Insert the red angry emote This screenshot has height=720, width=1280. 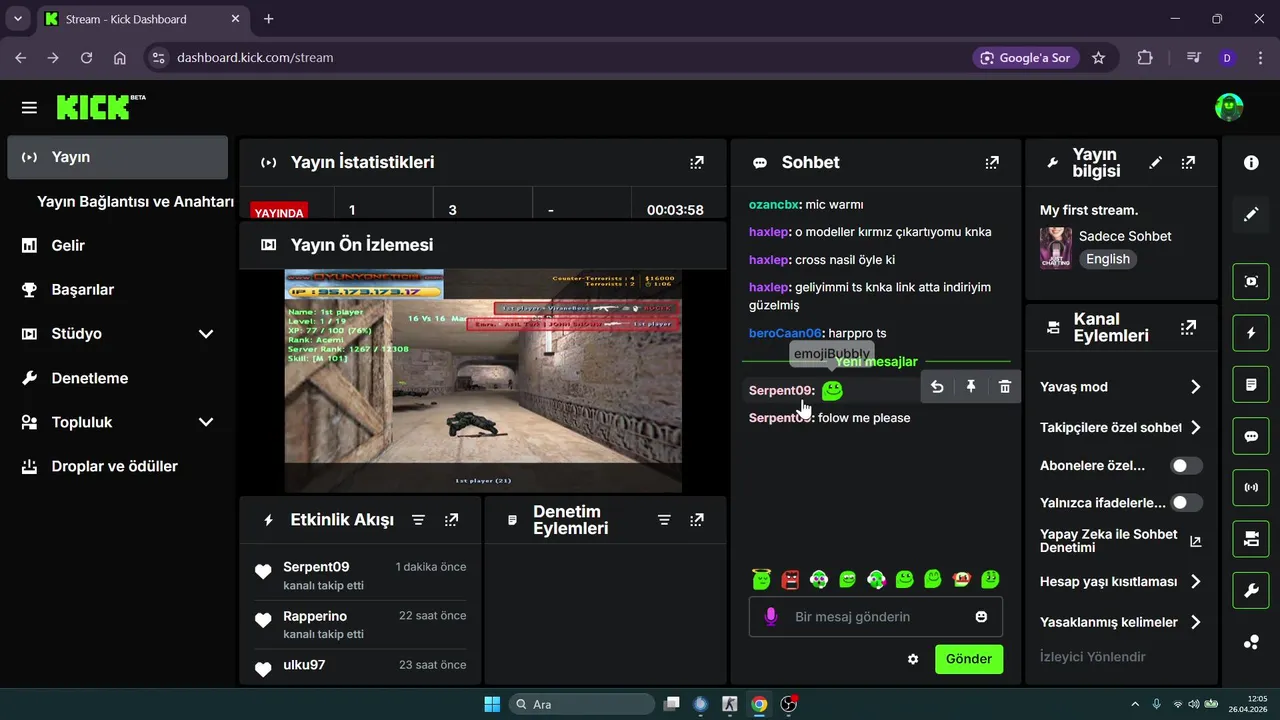[x=790, y=579]
